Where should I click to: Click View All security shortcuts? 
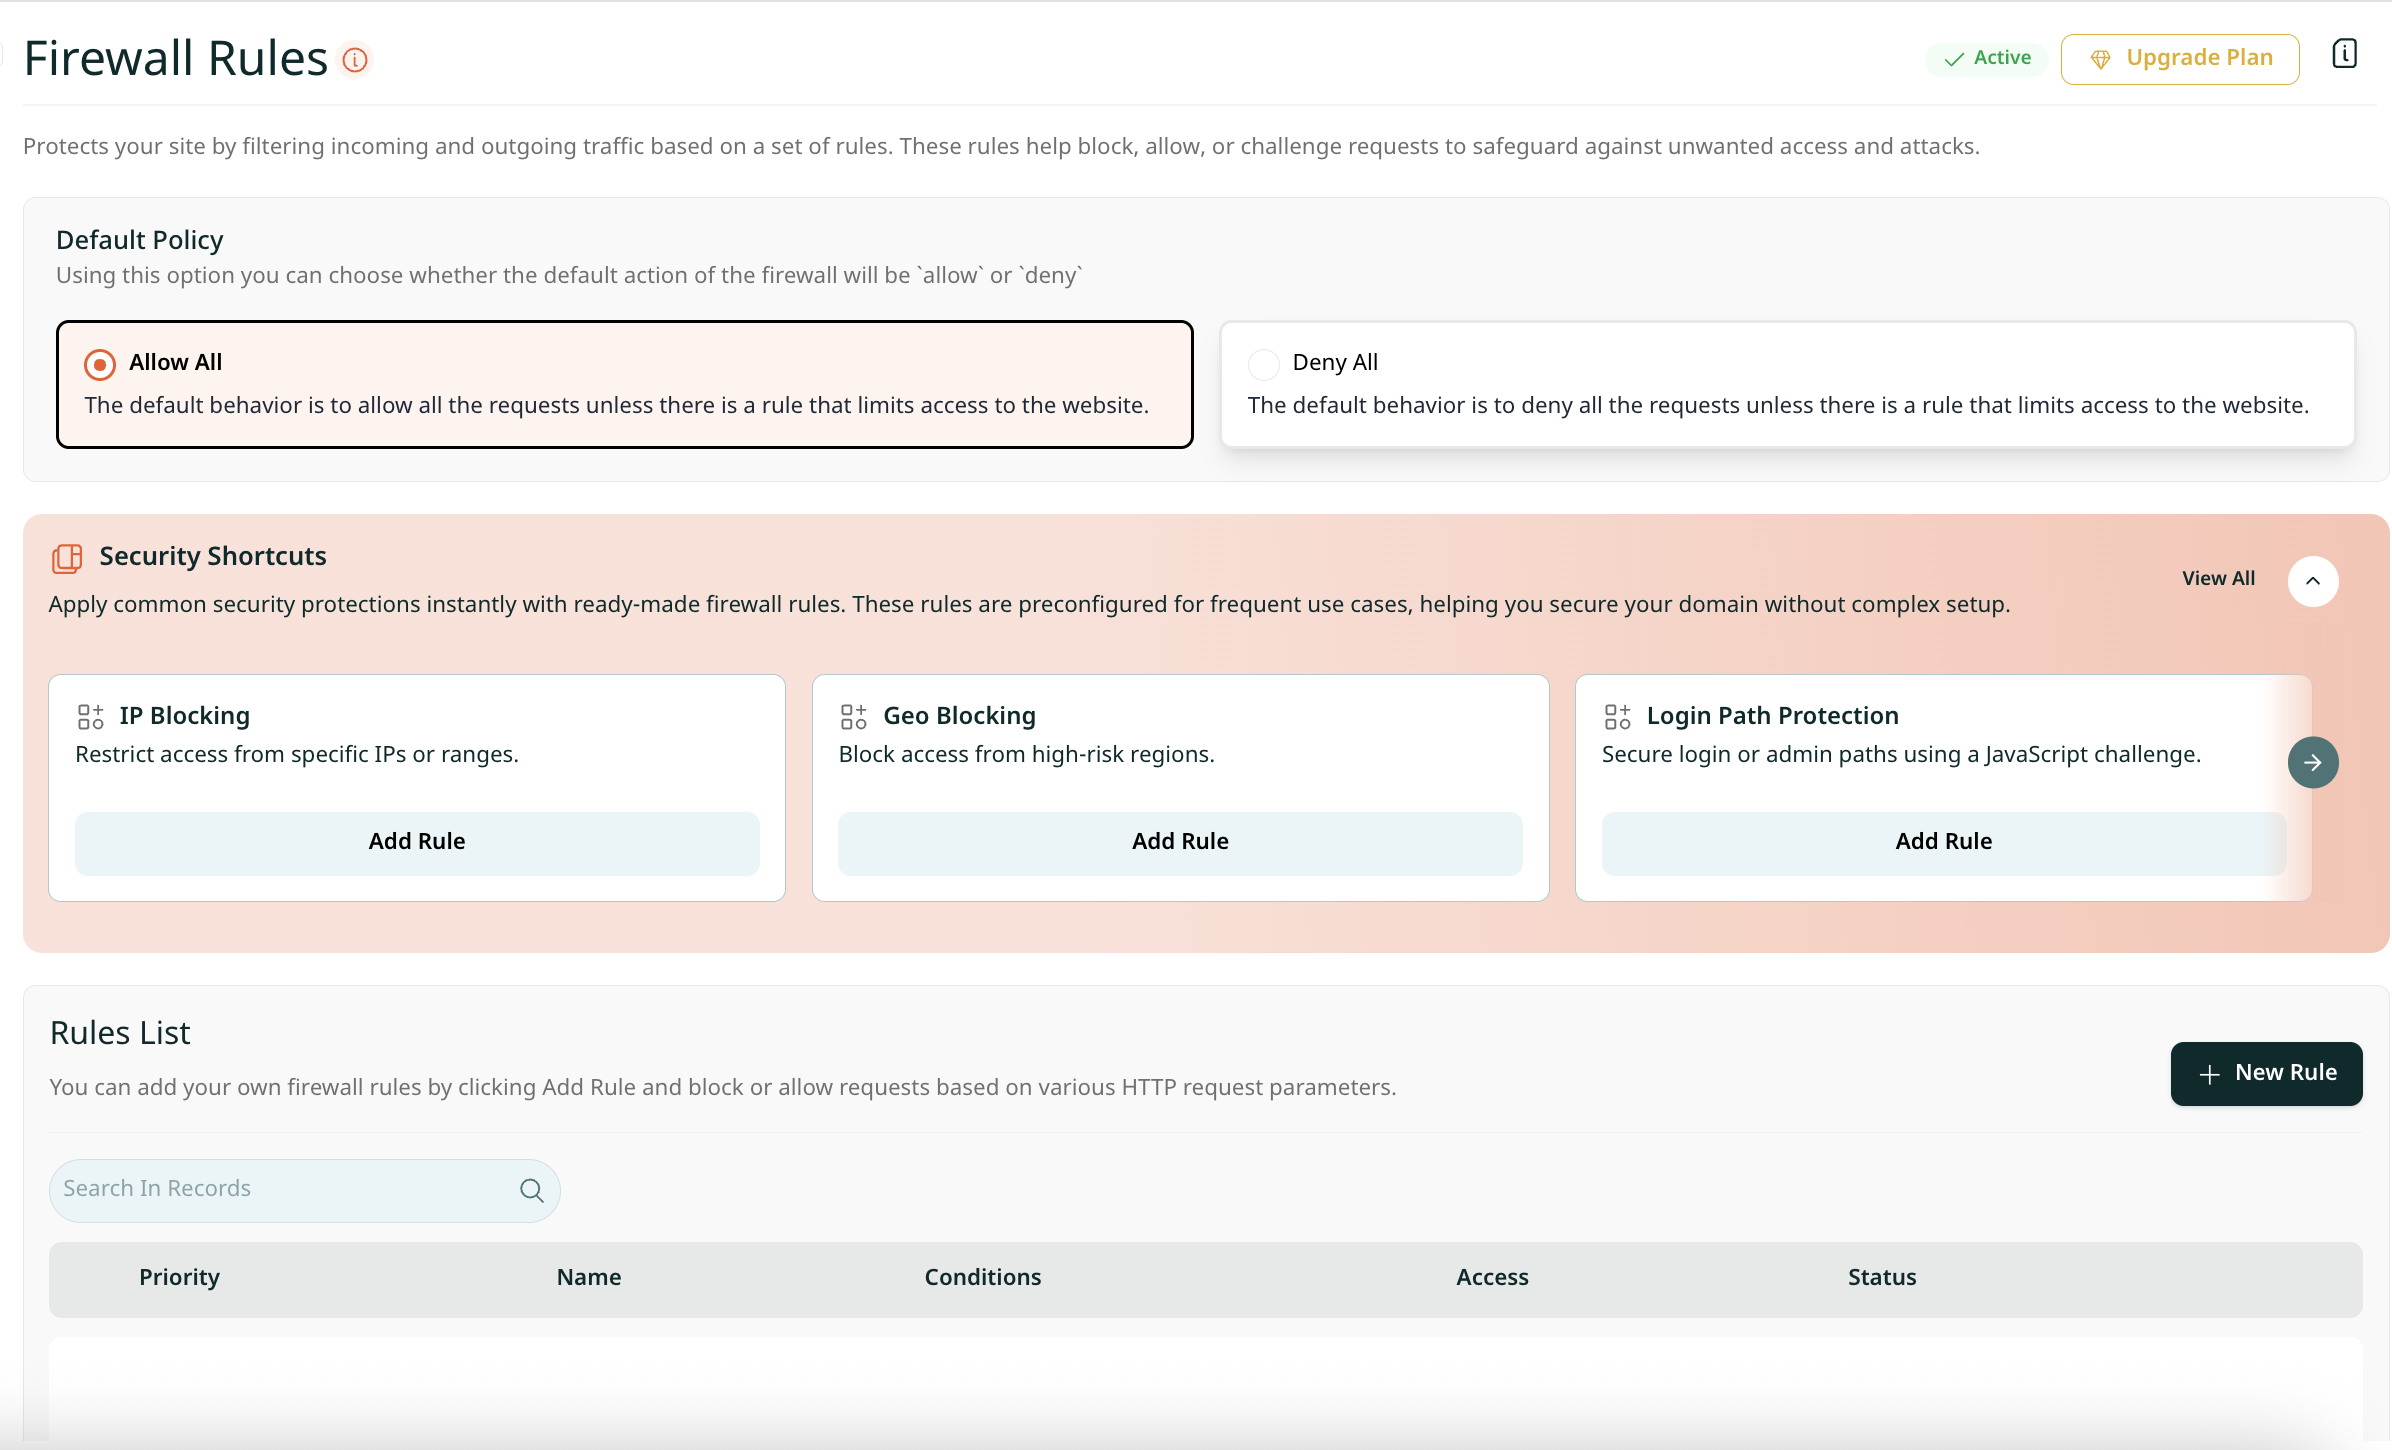click(2218, 578)
